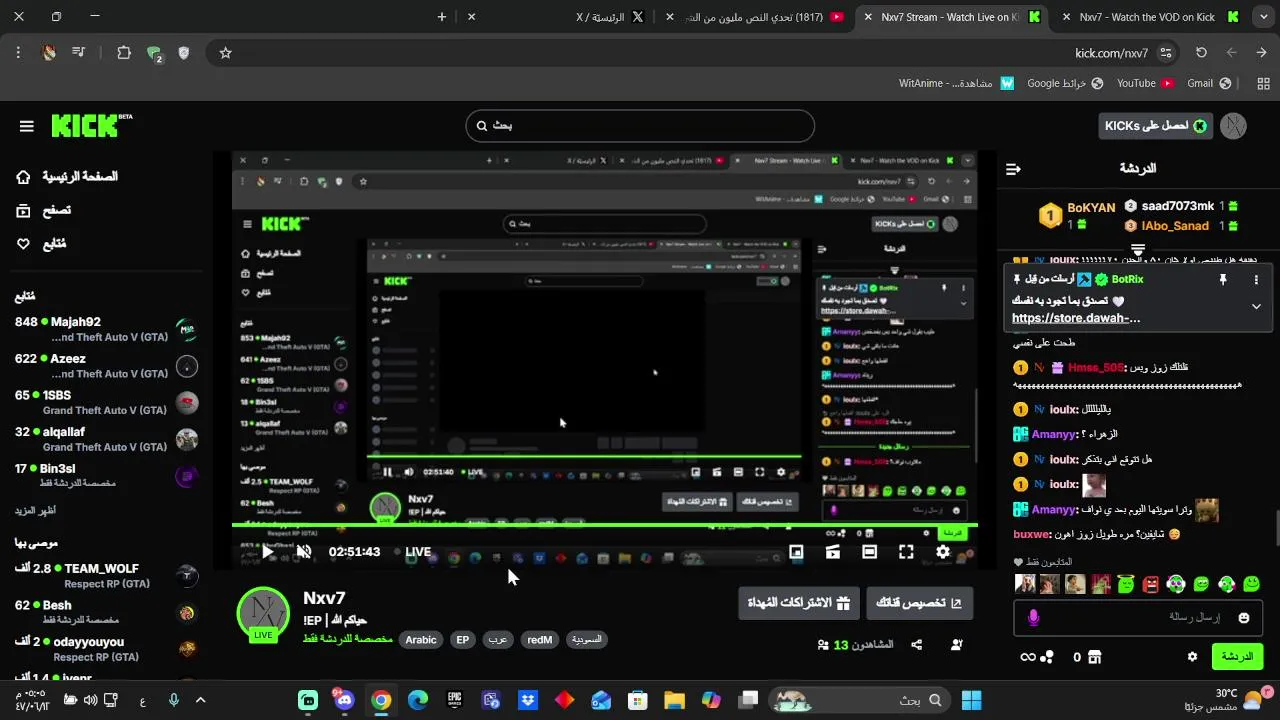Screen dimensions: 1280x720
Task: Play the stream with the play button
Action: pyautogui.click(x=267, y=551)
